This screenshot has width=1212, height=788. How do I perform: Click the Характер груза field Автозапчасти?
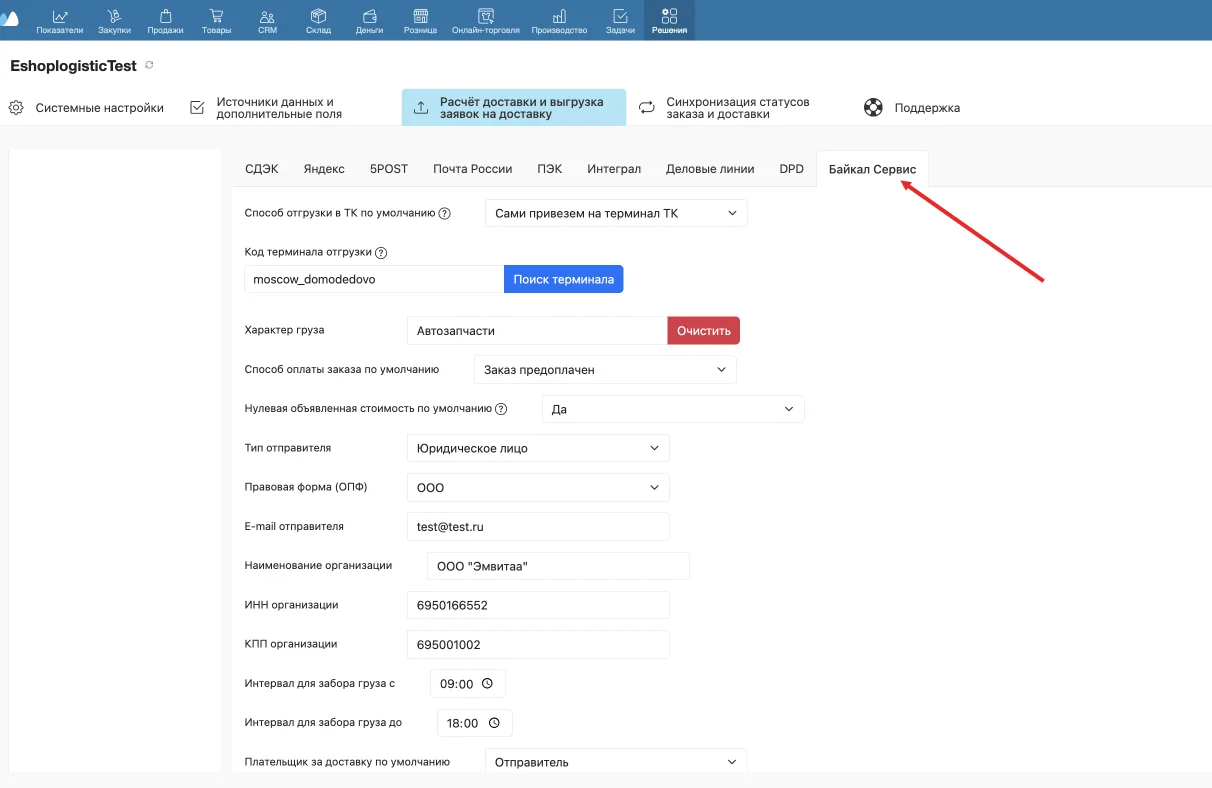(537, 331)
